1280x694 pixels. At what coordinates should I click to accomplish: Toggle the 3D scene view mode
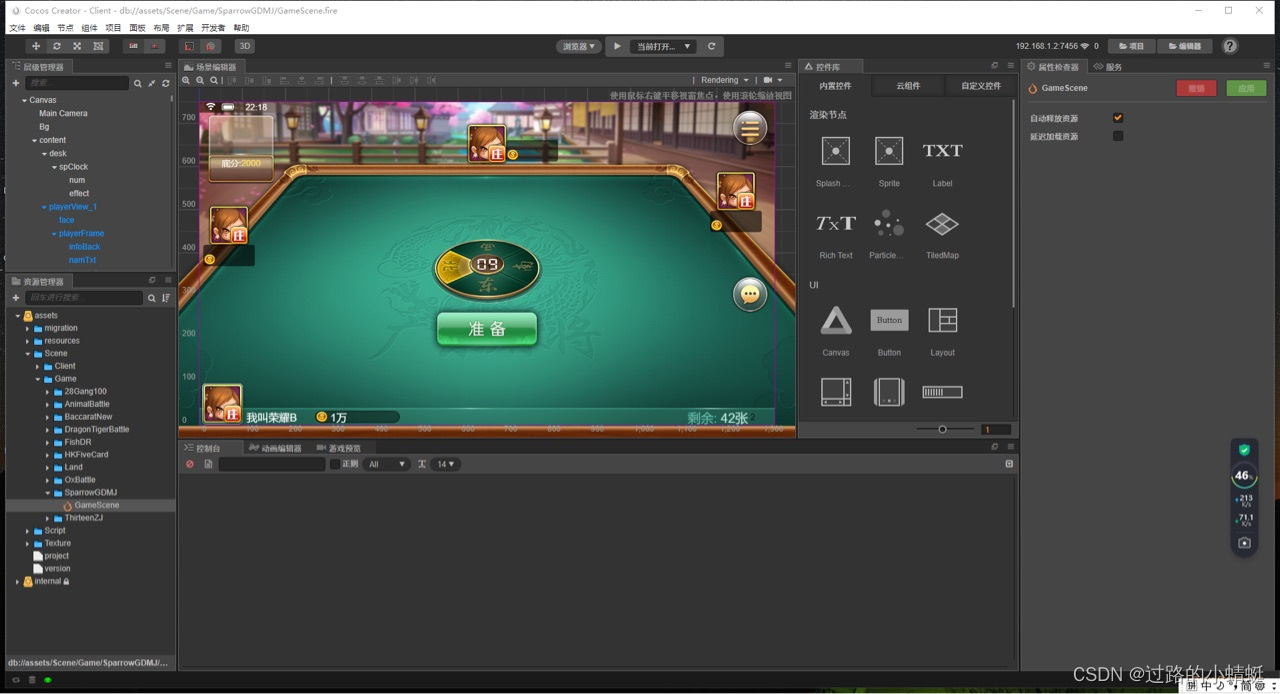243,45
